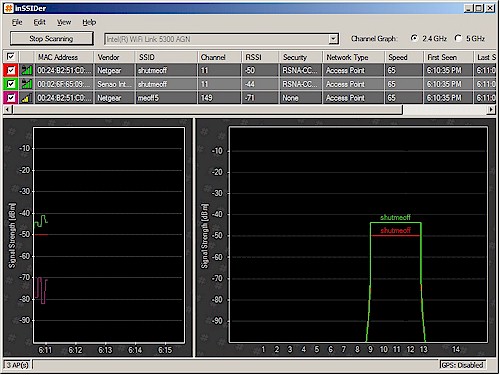Open the View menu
500x375 pixels.
(x=64, y=22)
